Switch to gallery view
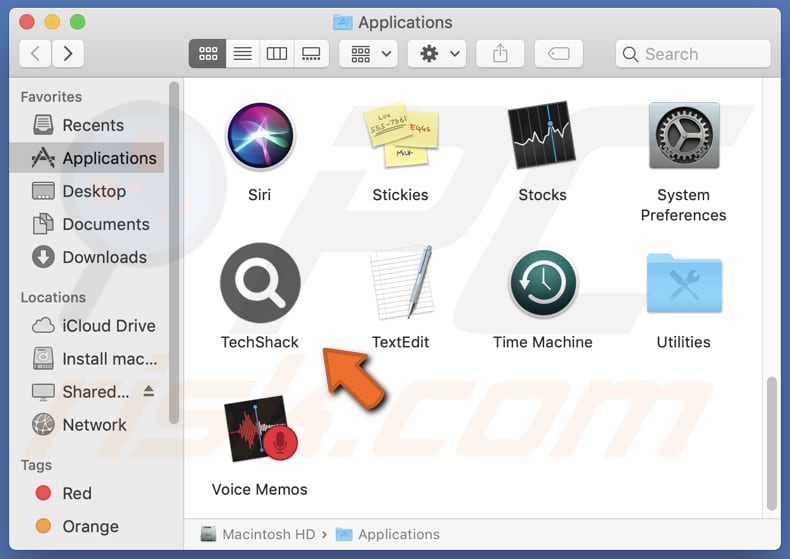The image size is (790, 559). click(311, 53)
